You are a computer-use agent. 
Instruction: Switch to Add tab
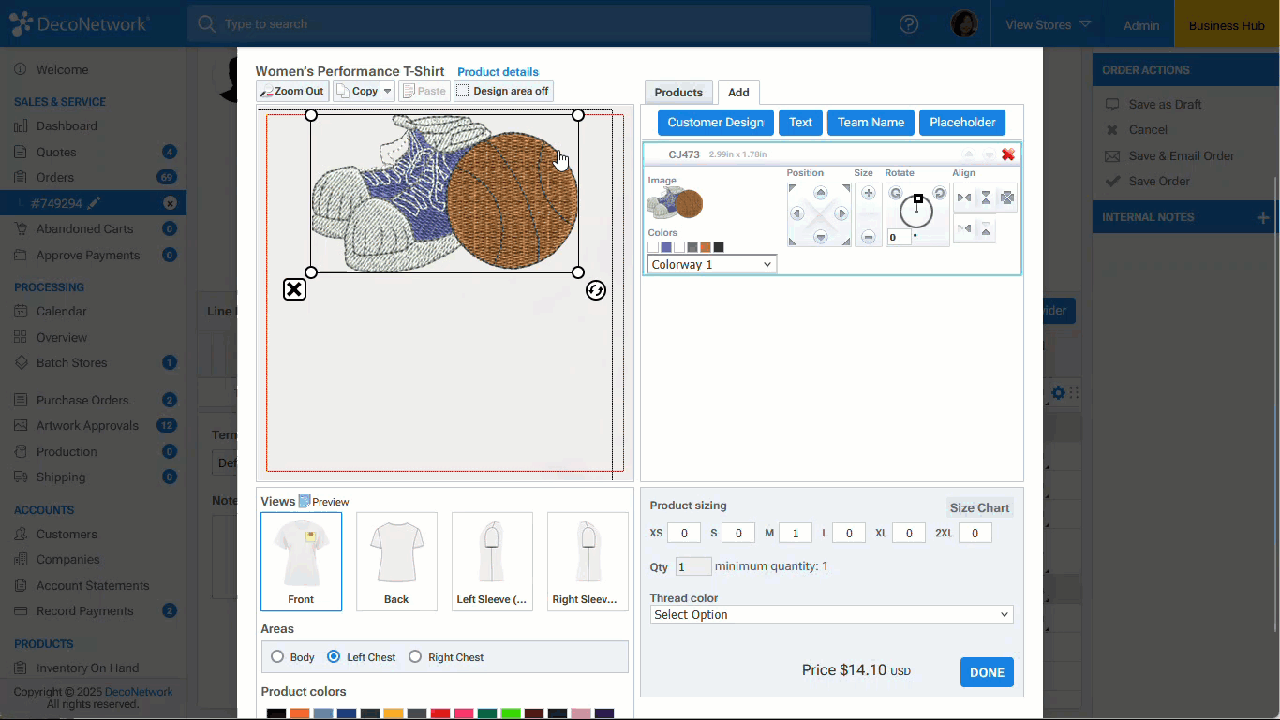(739, 92)
